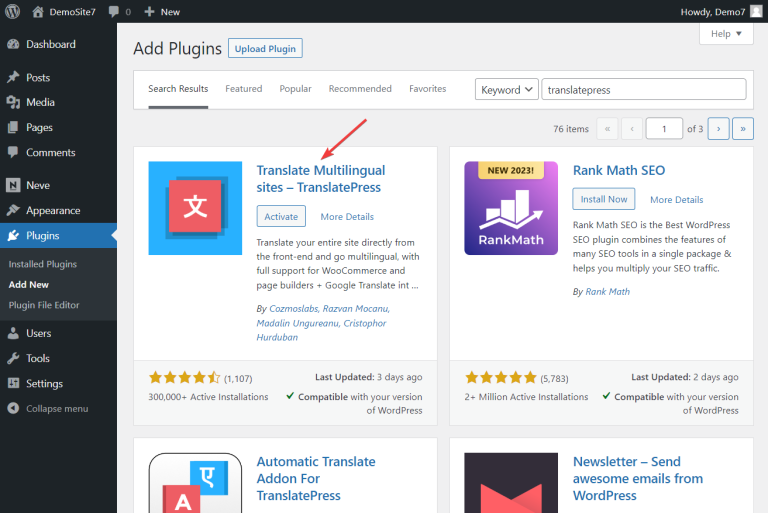Go to next page of results

718,129
